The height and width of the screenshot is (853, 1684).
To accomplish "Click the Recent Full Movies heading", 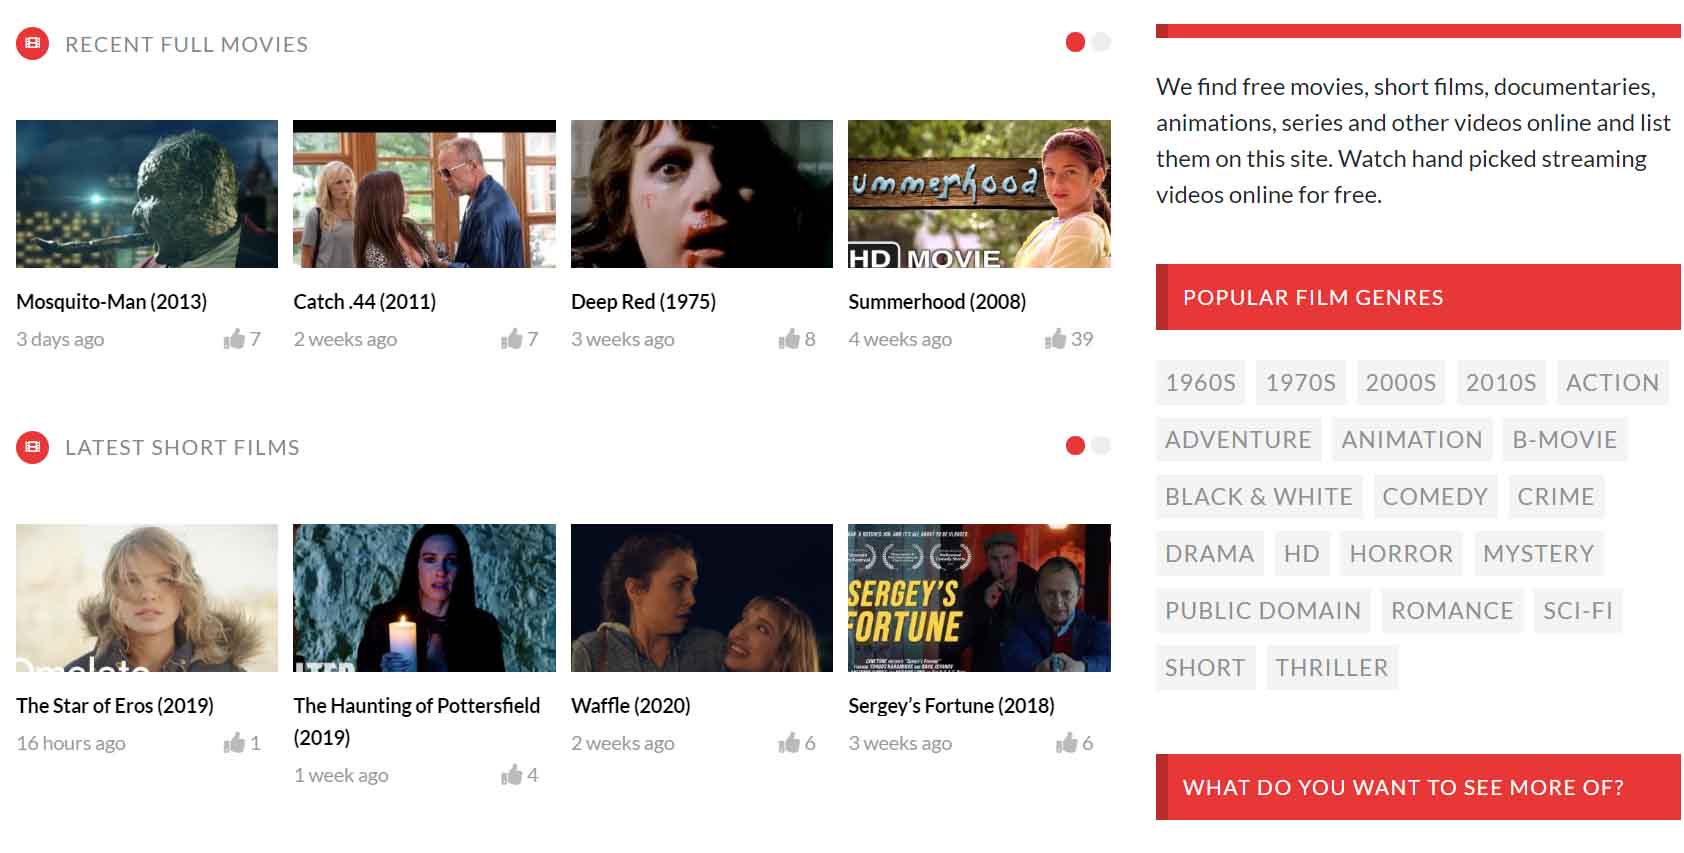I will (x=187, y=44).
